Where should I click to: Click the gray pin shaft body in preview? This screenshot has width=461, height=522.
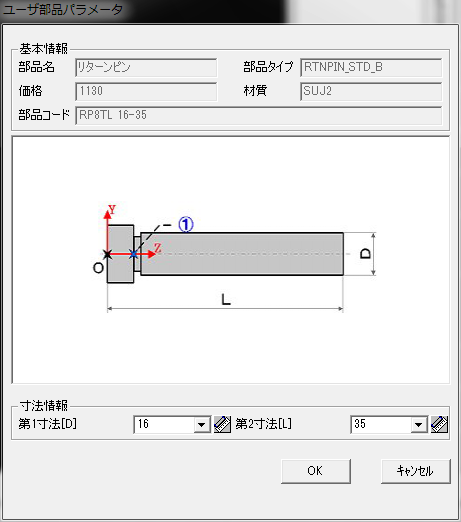pyautogui.click(x=242, y=254)
